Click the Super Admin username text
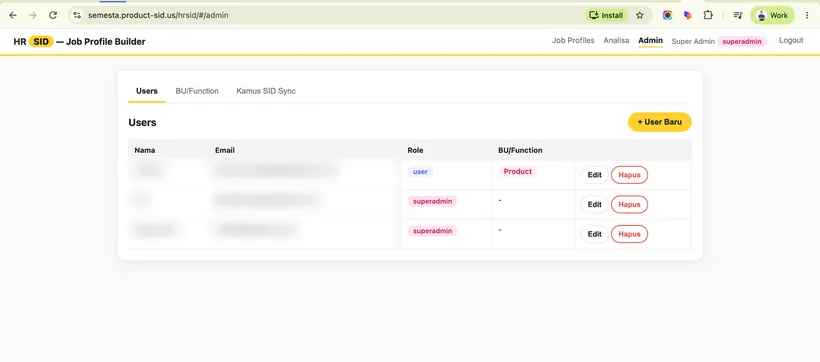 pyautogui.click(x=693, y=41)
